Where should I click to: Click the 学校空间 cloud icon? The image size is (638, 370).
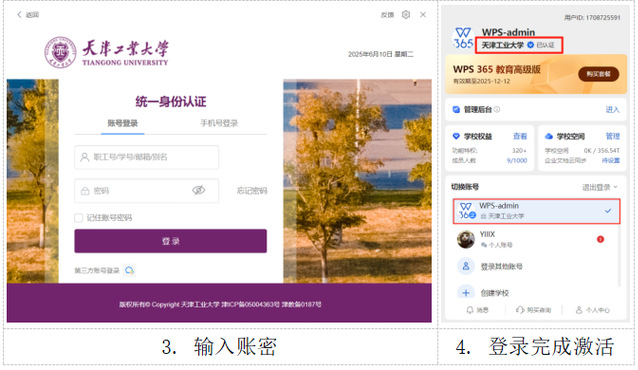coord(549,136)
